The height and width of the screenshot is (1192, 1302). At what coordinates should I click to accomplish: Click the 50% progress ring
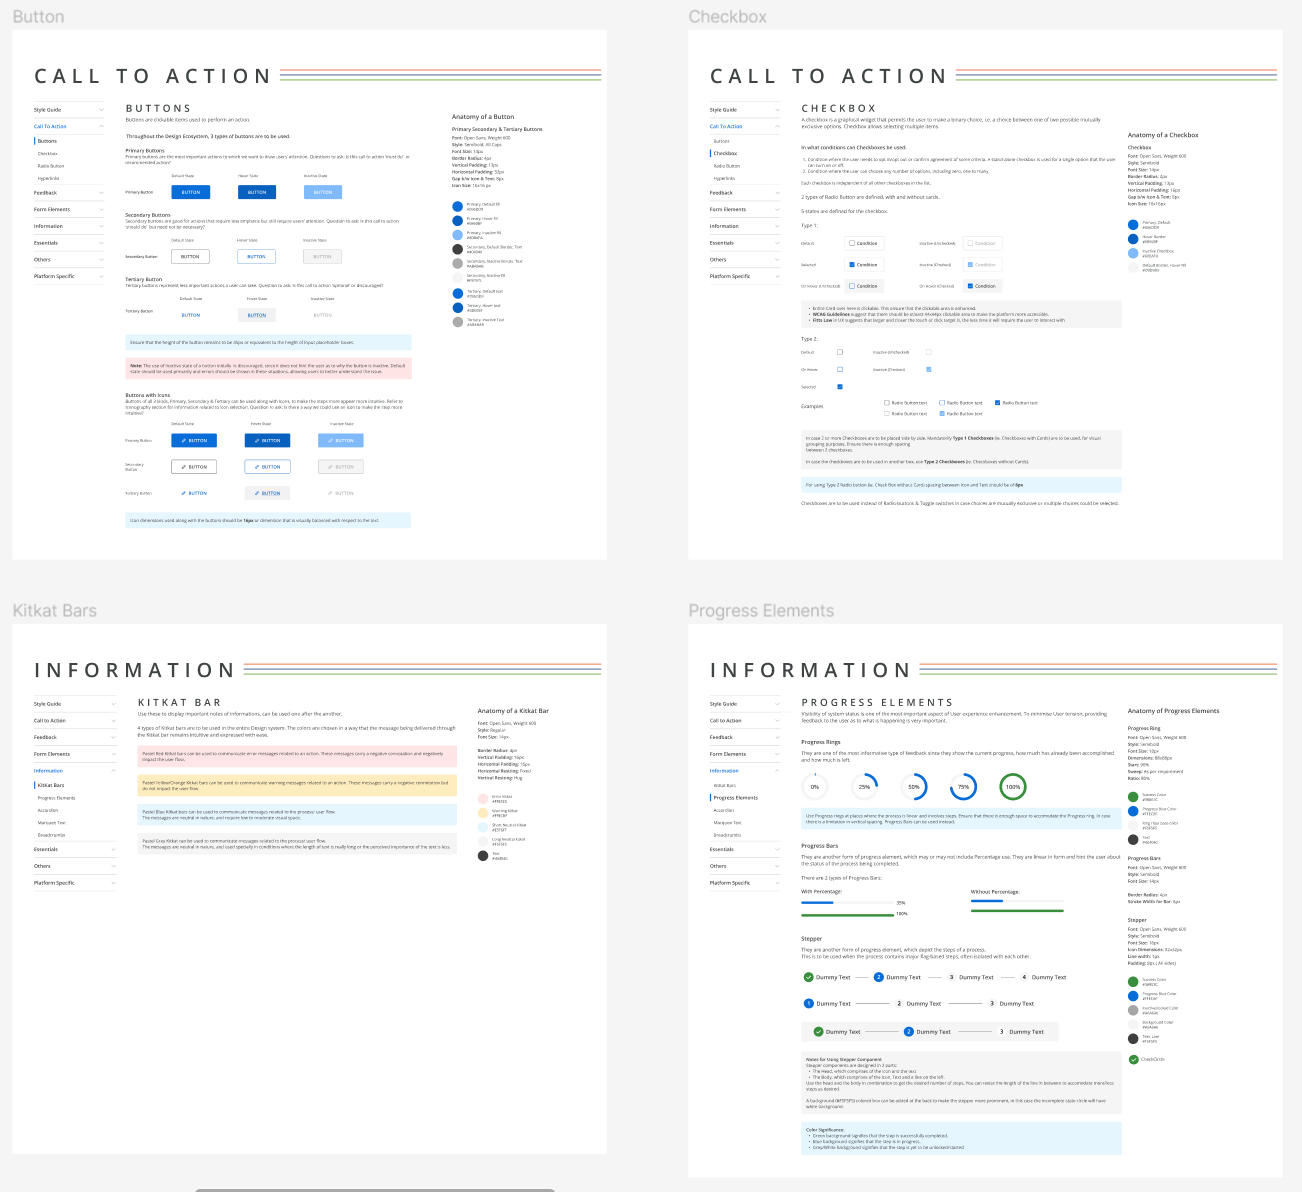[913, 787]
